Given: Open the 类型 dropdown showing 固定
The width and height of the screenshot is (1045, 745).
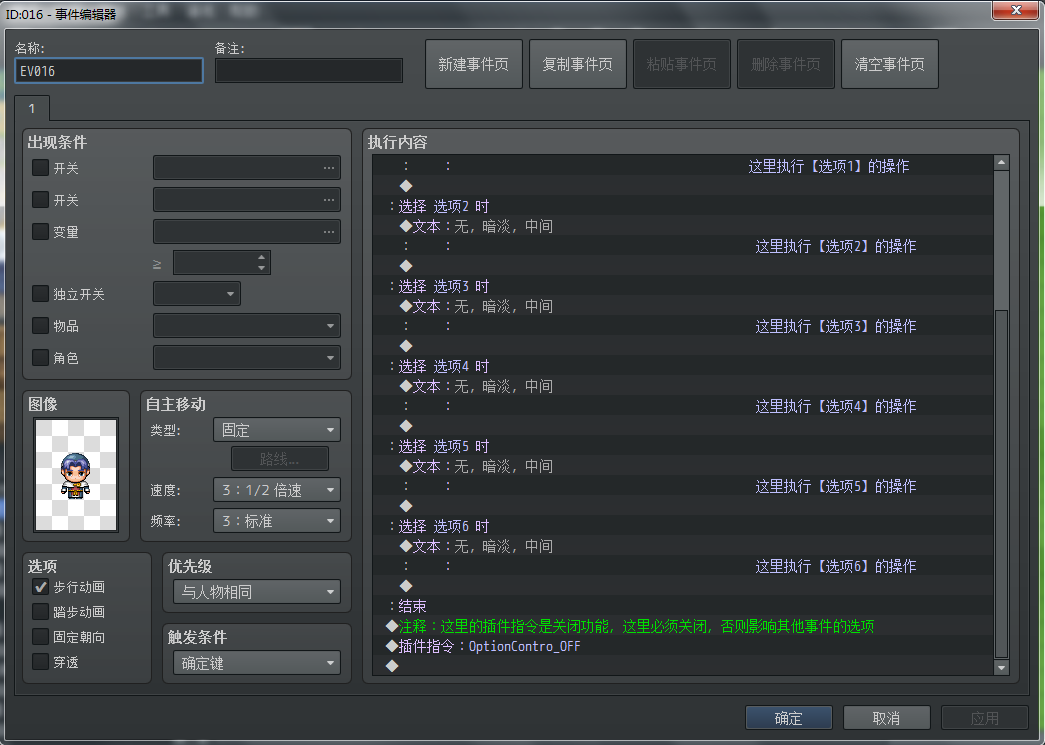Looking at the screenshot, I should click(277, 430).
